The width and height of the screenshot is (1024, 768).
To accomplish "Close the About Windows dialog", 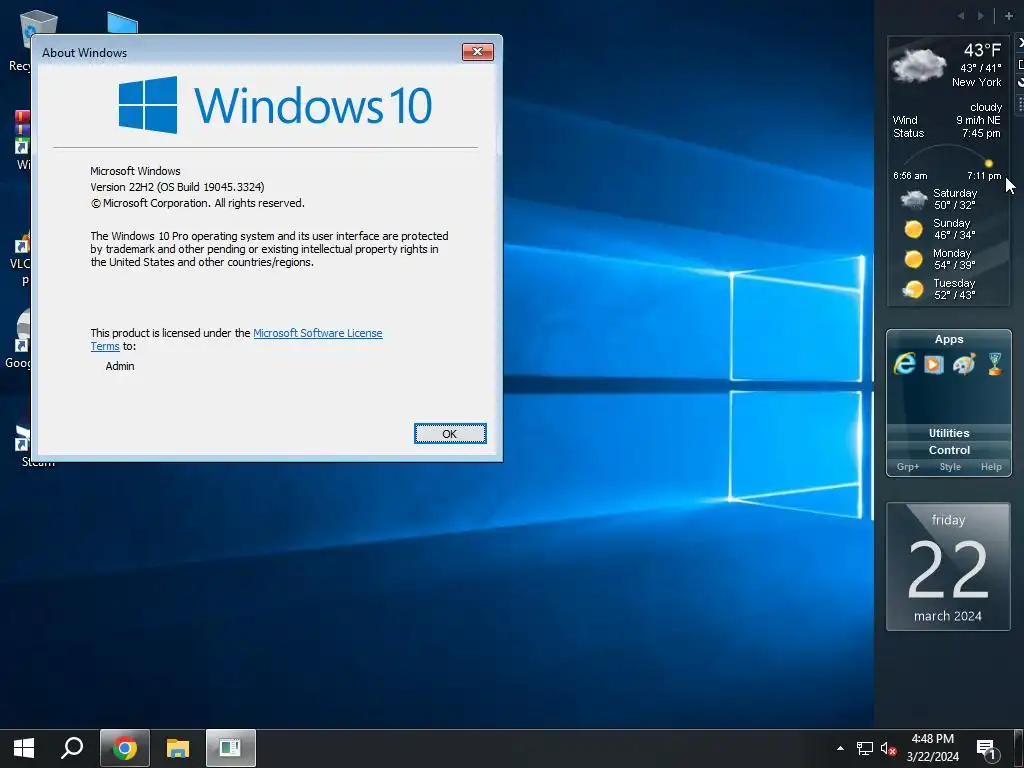I will pos(477,52).
